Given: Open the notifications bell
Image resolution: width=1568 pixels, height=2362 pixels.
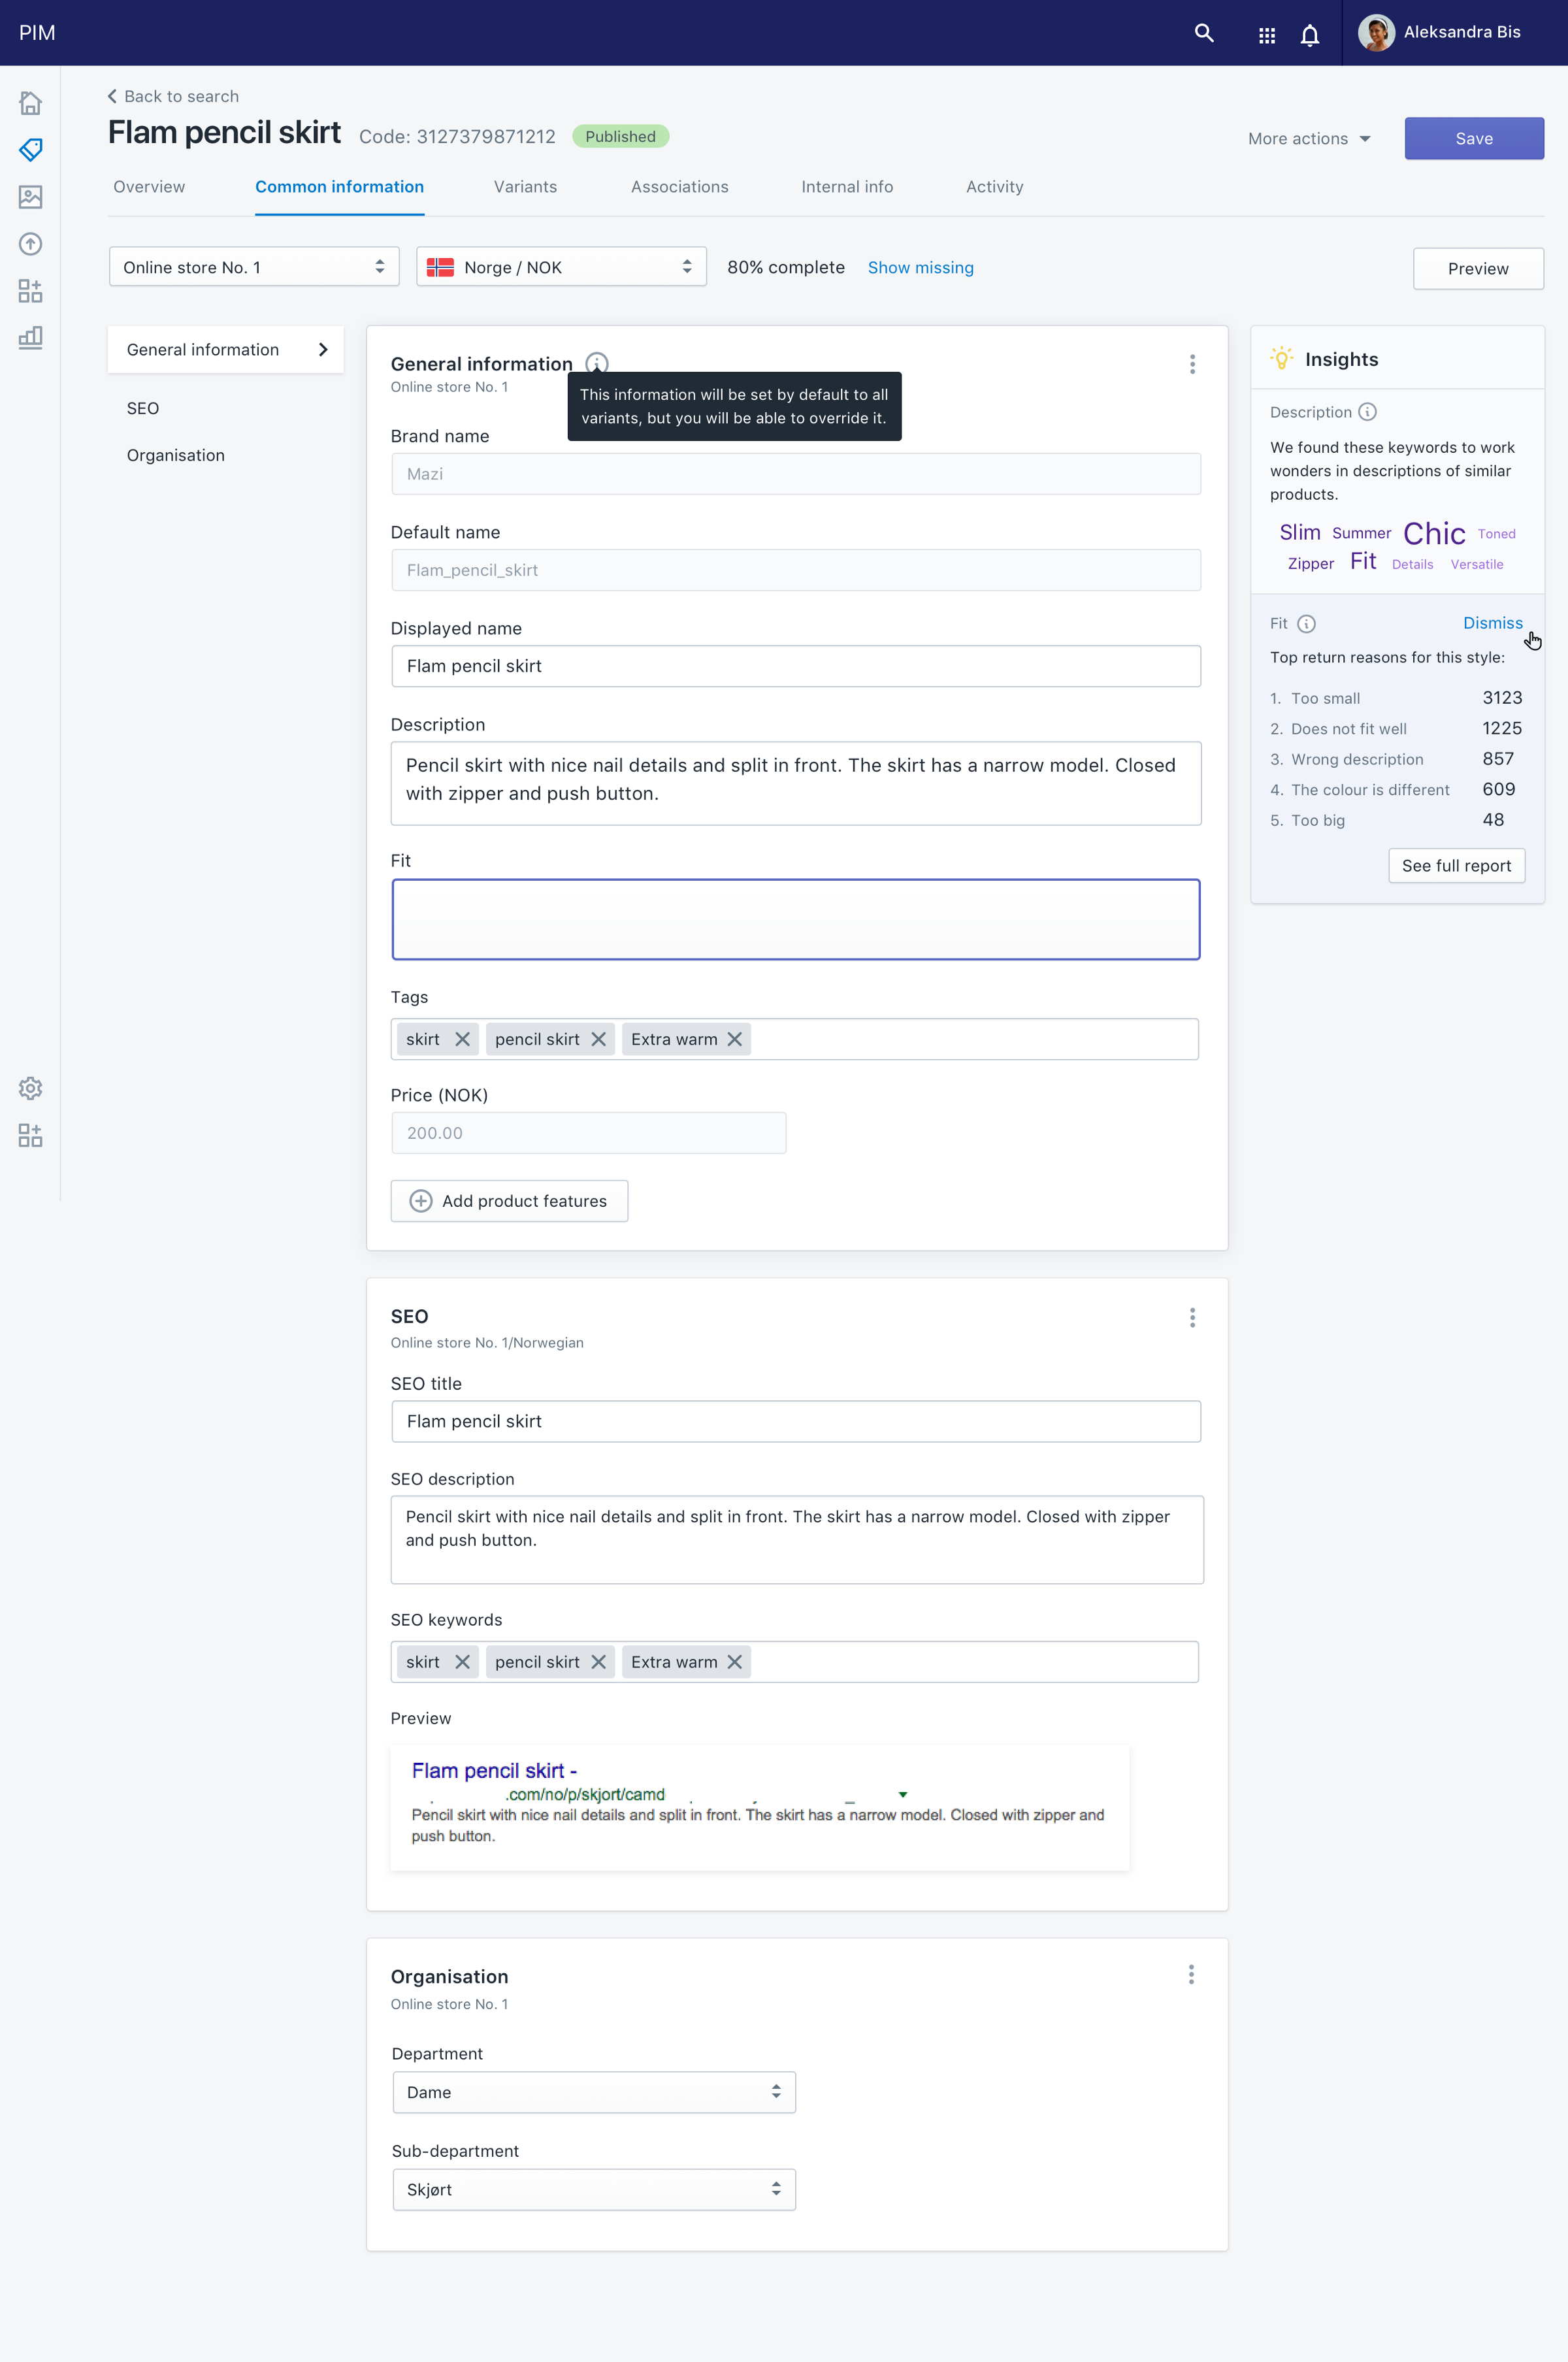Looking at the screenshot, I should point(1309,35).
